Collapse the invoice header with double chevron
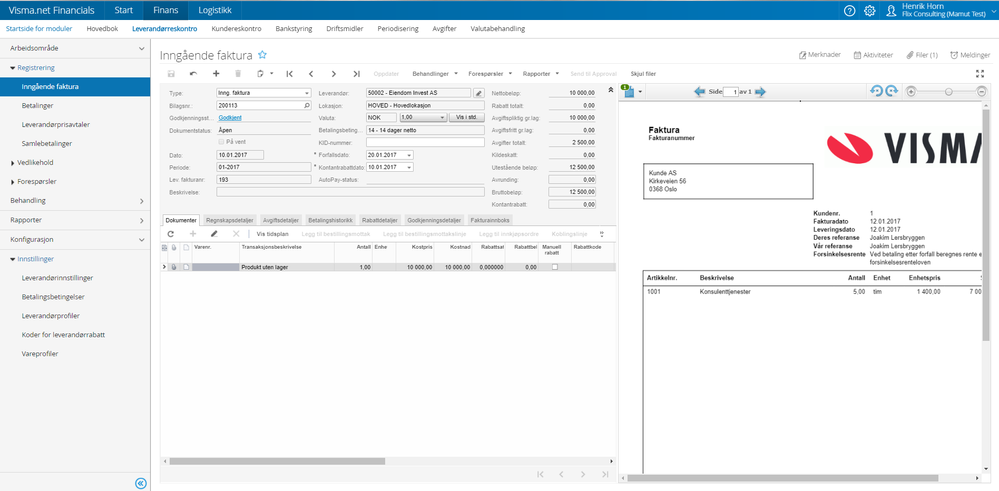999x491 pixels. click(610, 90)
